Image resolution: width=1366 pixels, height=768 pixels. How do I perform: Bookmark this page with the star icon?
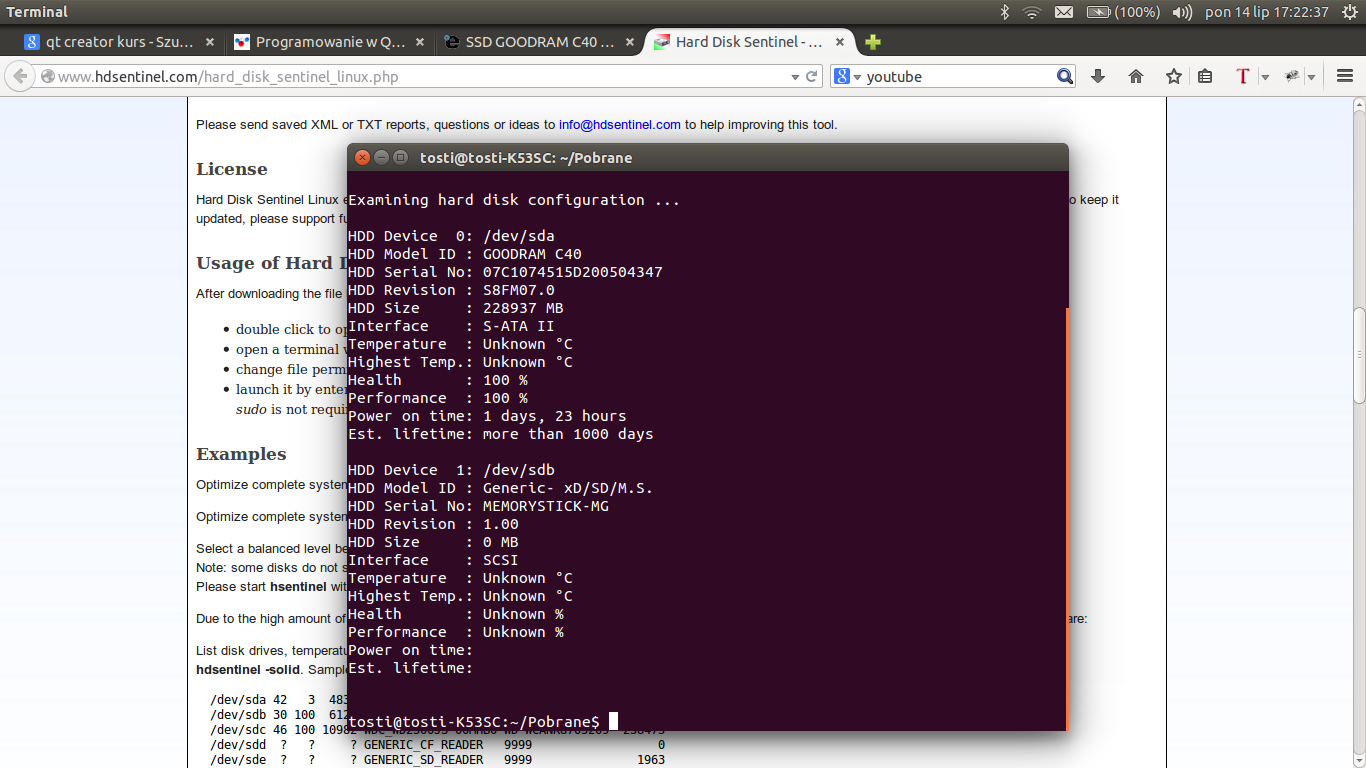(1173, 76)
